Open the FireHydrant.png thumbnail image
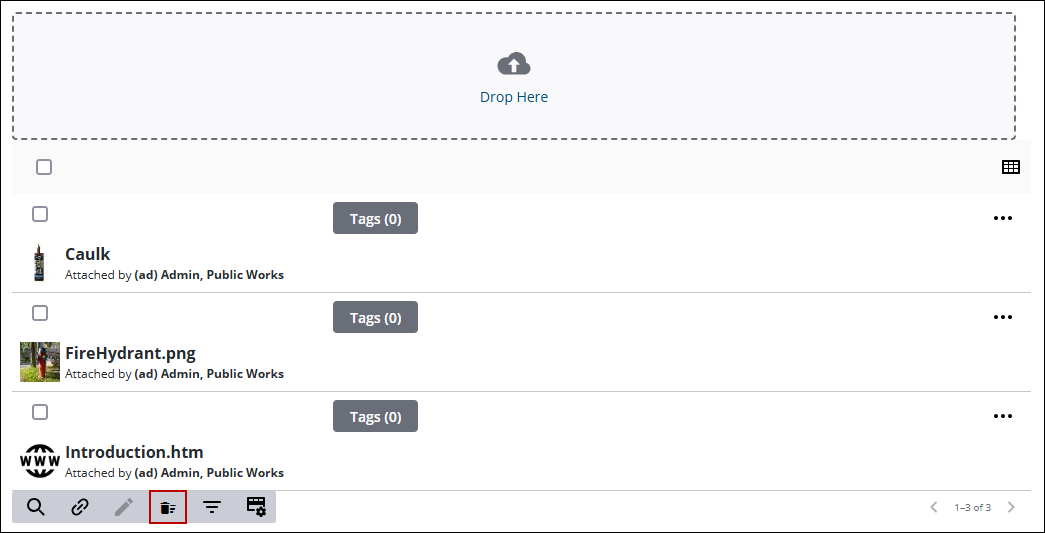 click(40, 362)
